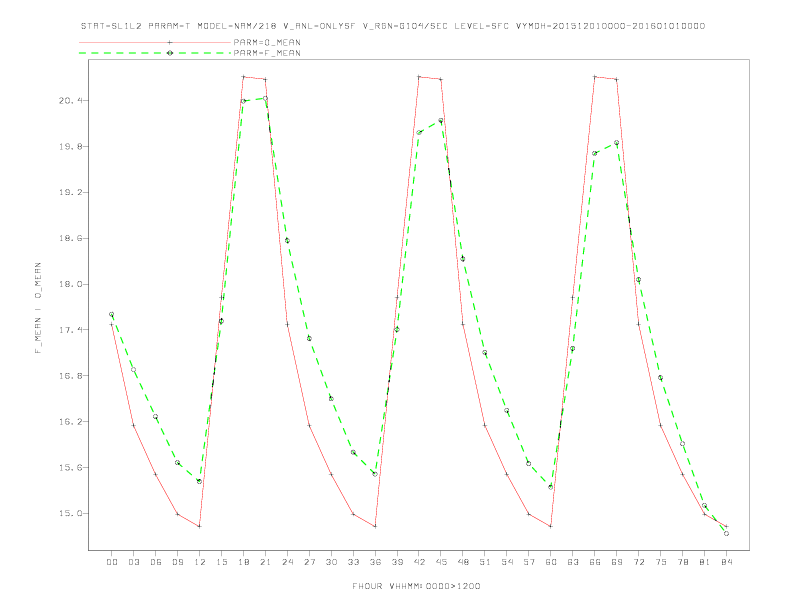Select red O_MEAN plus marker at hour 12

(200, 526)
